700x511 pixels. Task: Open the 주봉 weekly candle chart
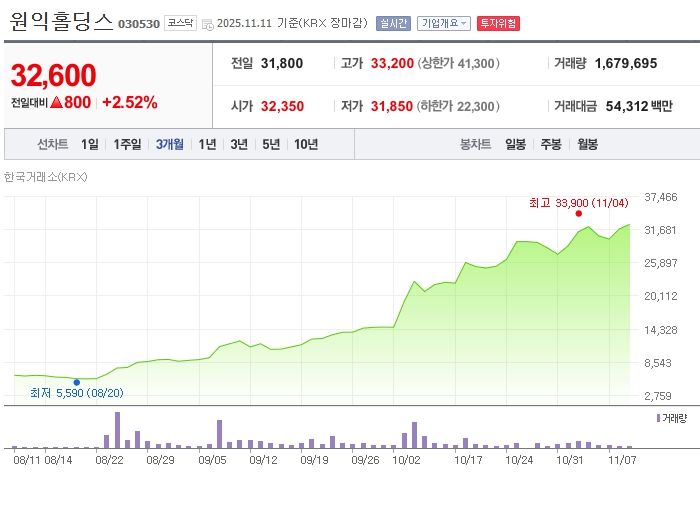coord(551,144)
